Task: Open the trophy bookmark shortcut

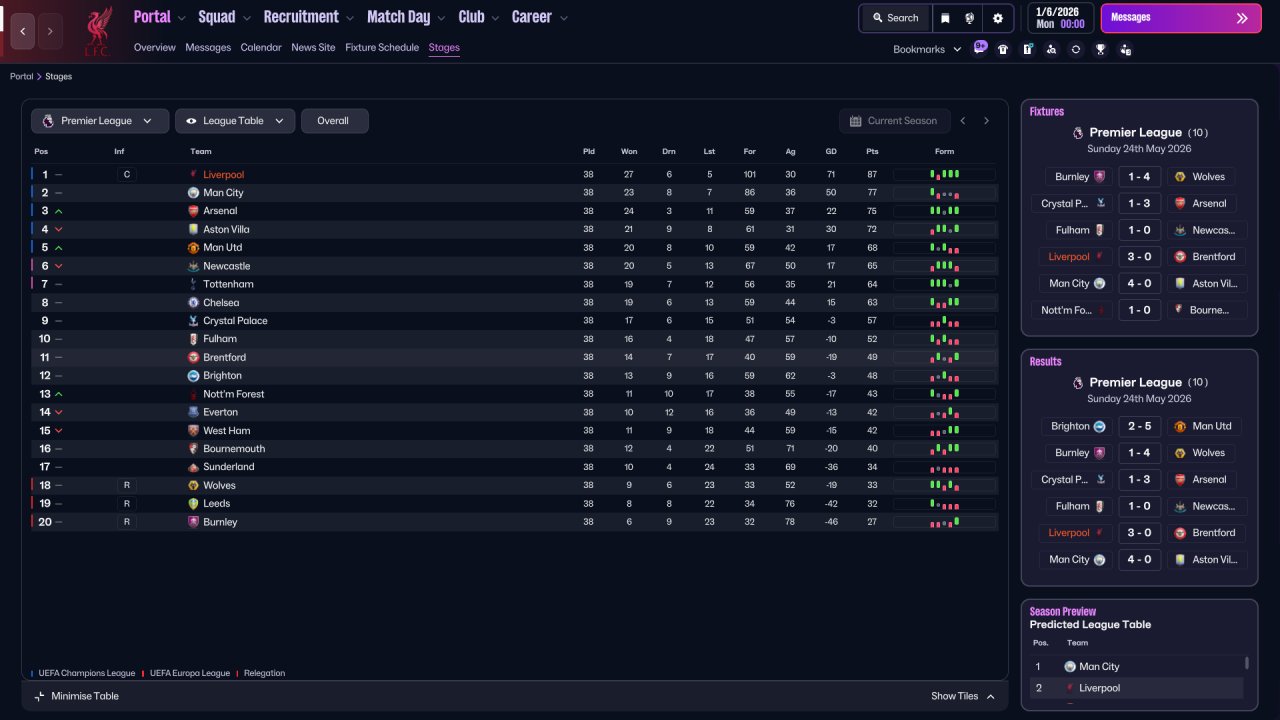Action: pyautogui.click(x=1100, y=49)
